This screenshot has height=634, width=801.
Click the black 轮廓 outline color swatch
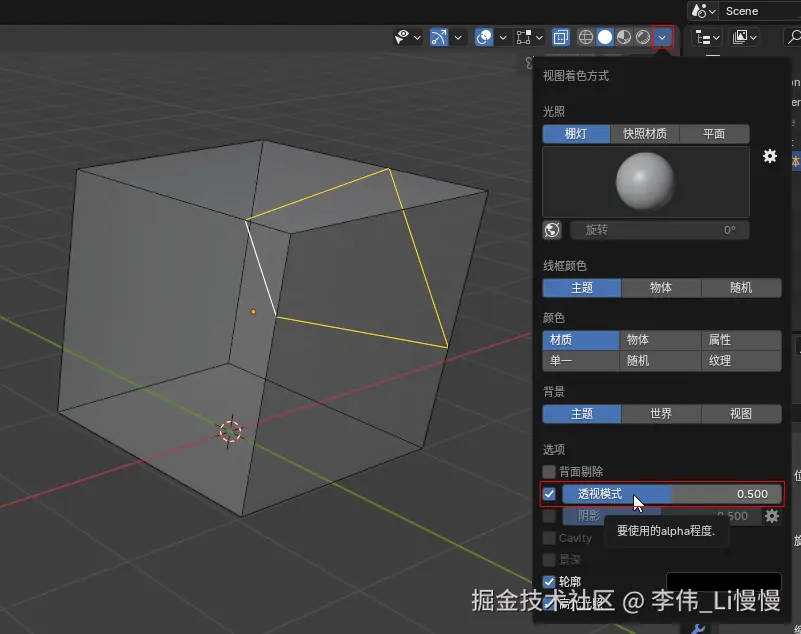[724, 581]
